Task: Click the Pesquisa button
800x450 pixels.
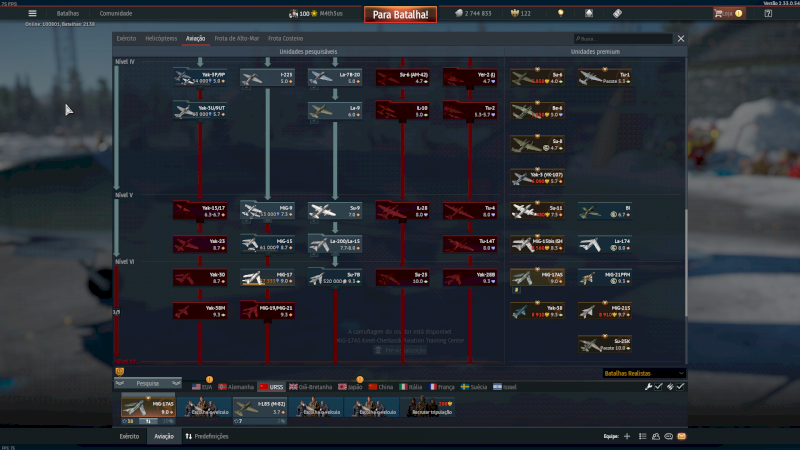Action: [x=148, y=383]
